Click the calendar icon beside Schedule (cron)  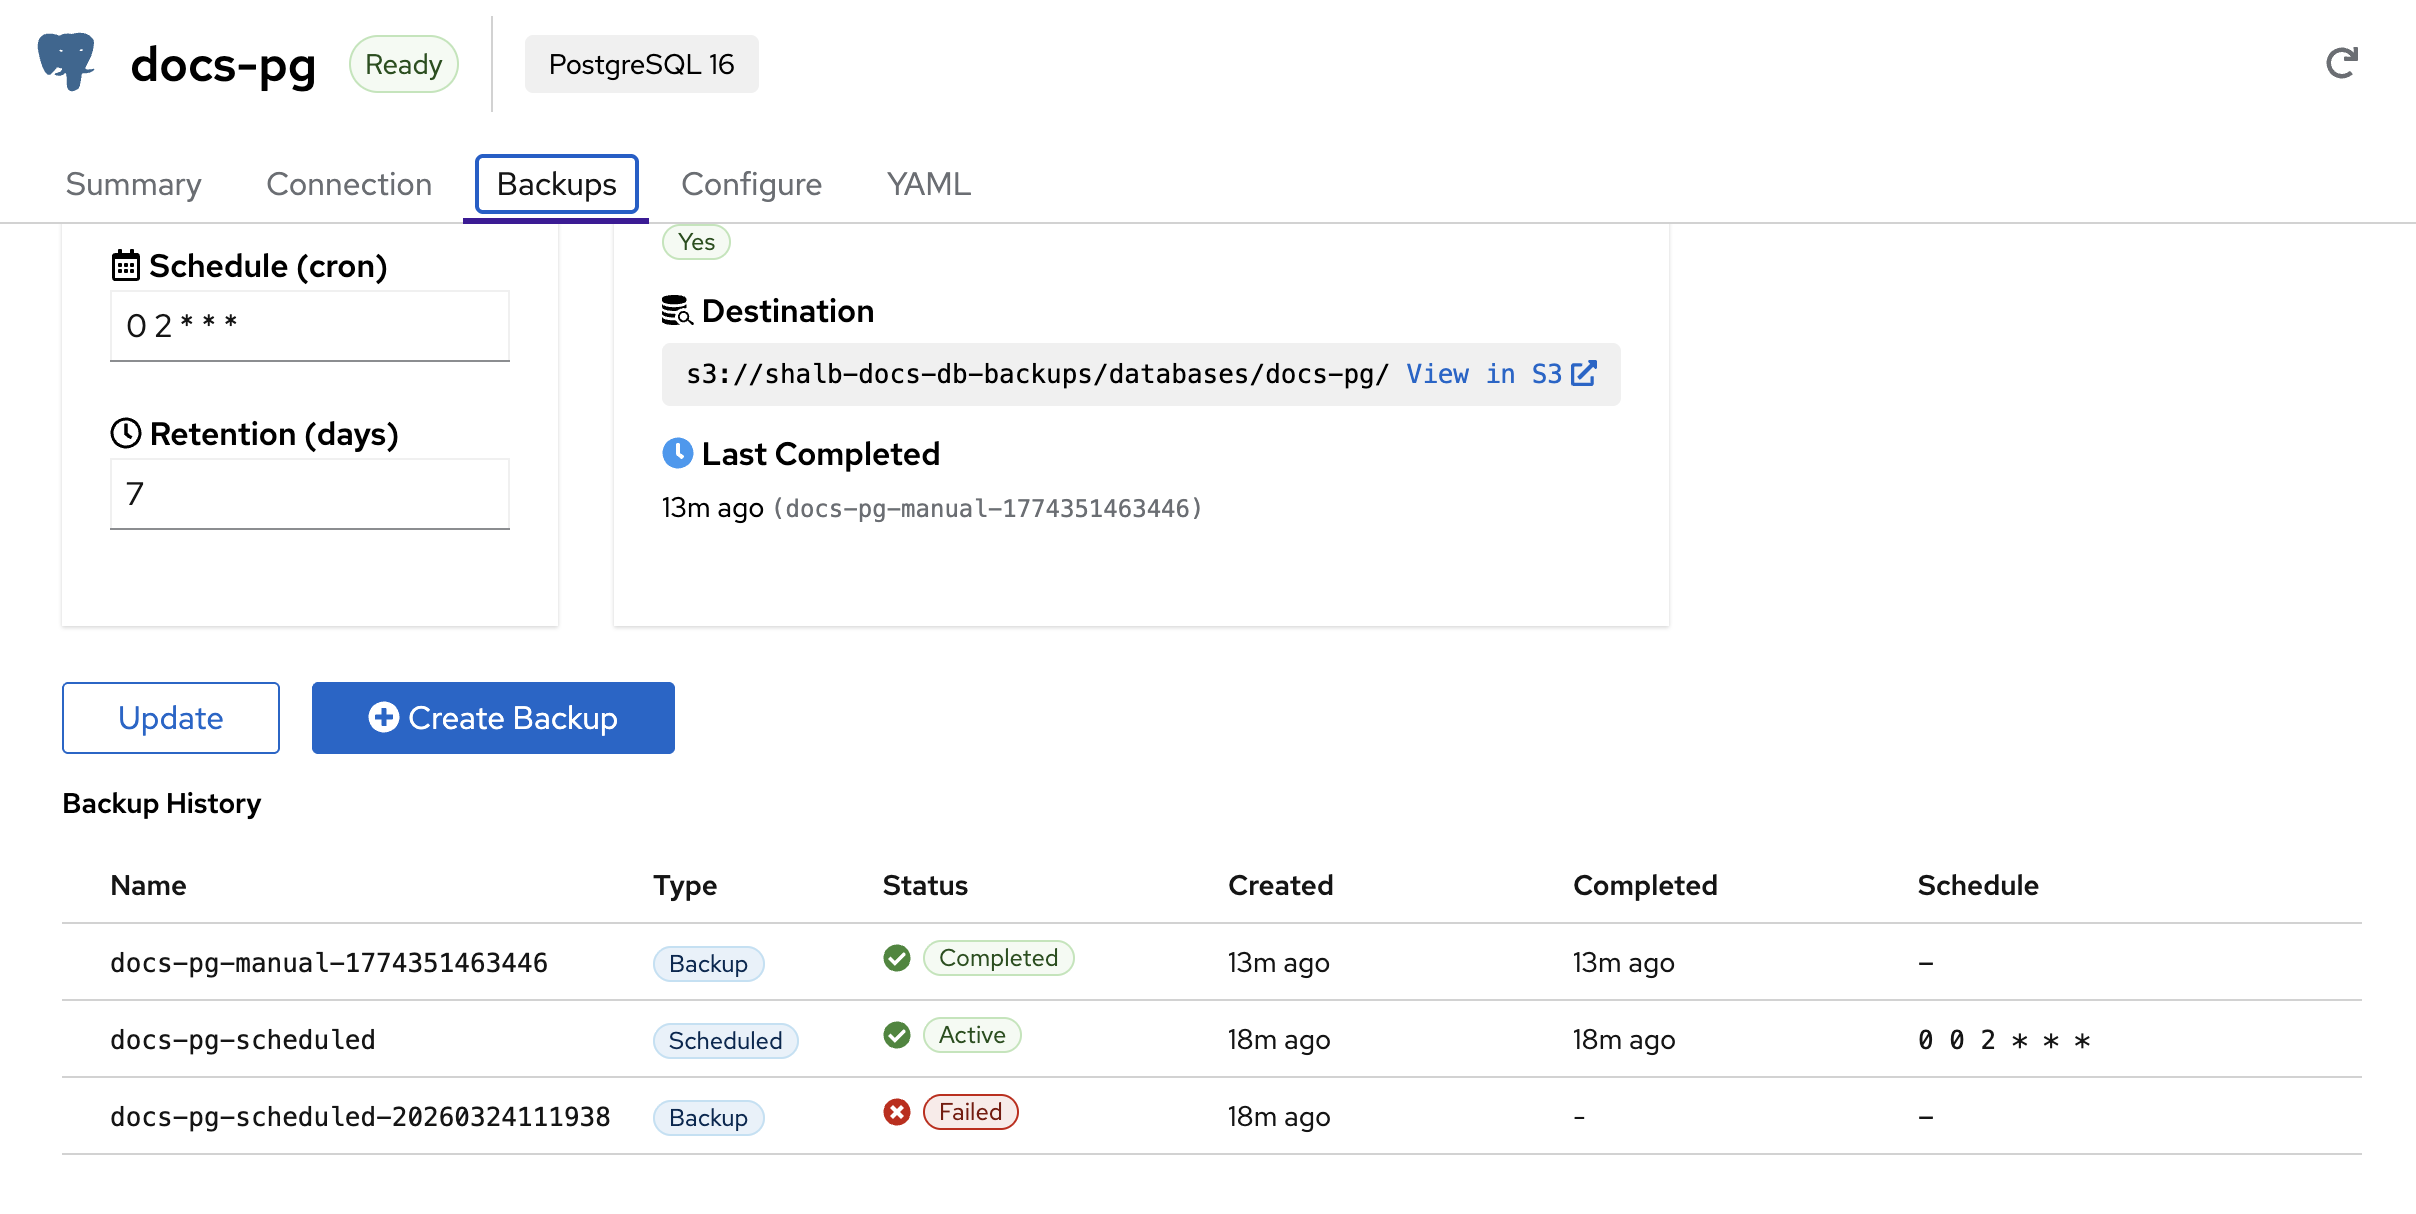pos(125,266)
